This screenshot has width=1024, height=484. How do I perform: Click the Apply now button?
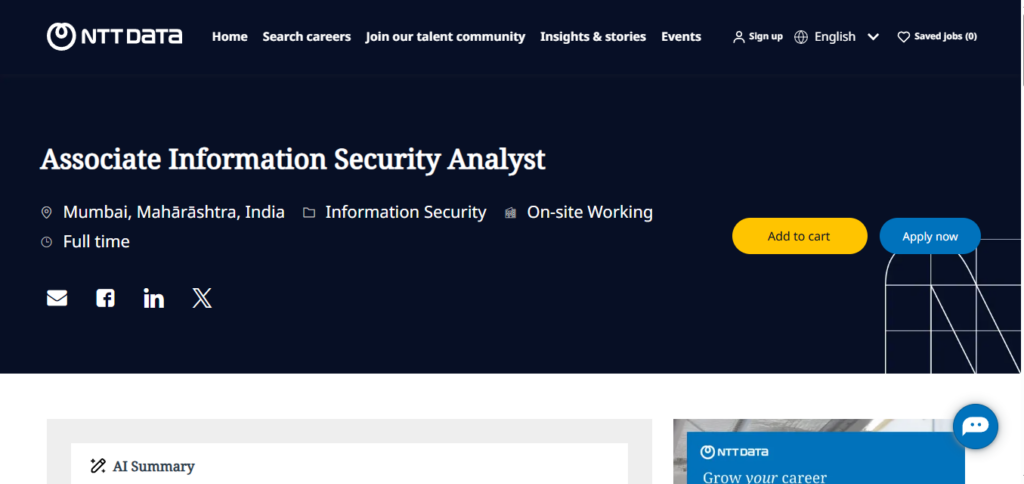[x=930, y=236]
